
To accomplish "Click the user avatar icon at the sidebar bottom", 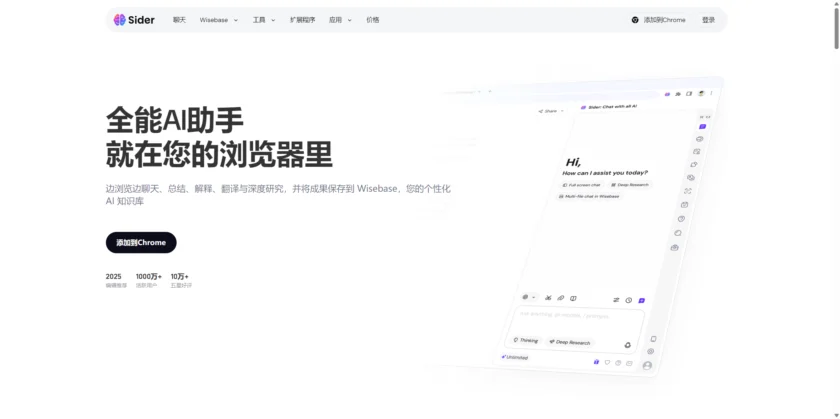I will [647, 365].
